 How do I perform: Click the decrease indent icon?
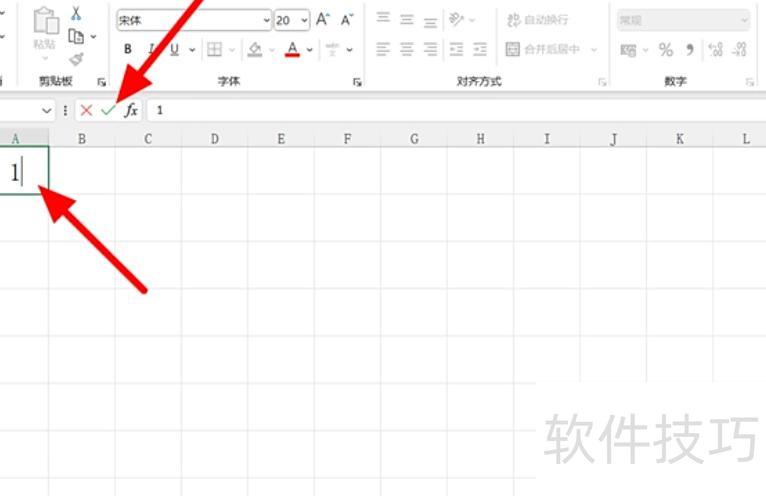(x=456, y=49)
